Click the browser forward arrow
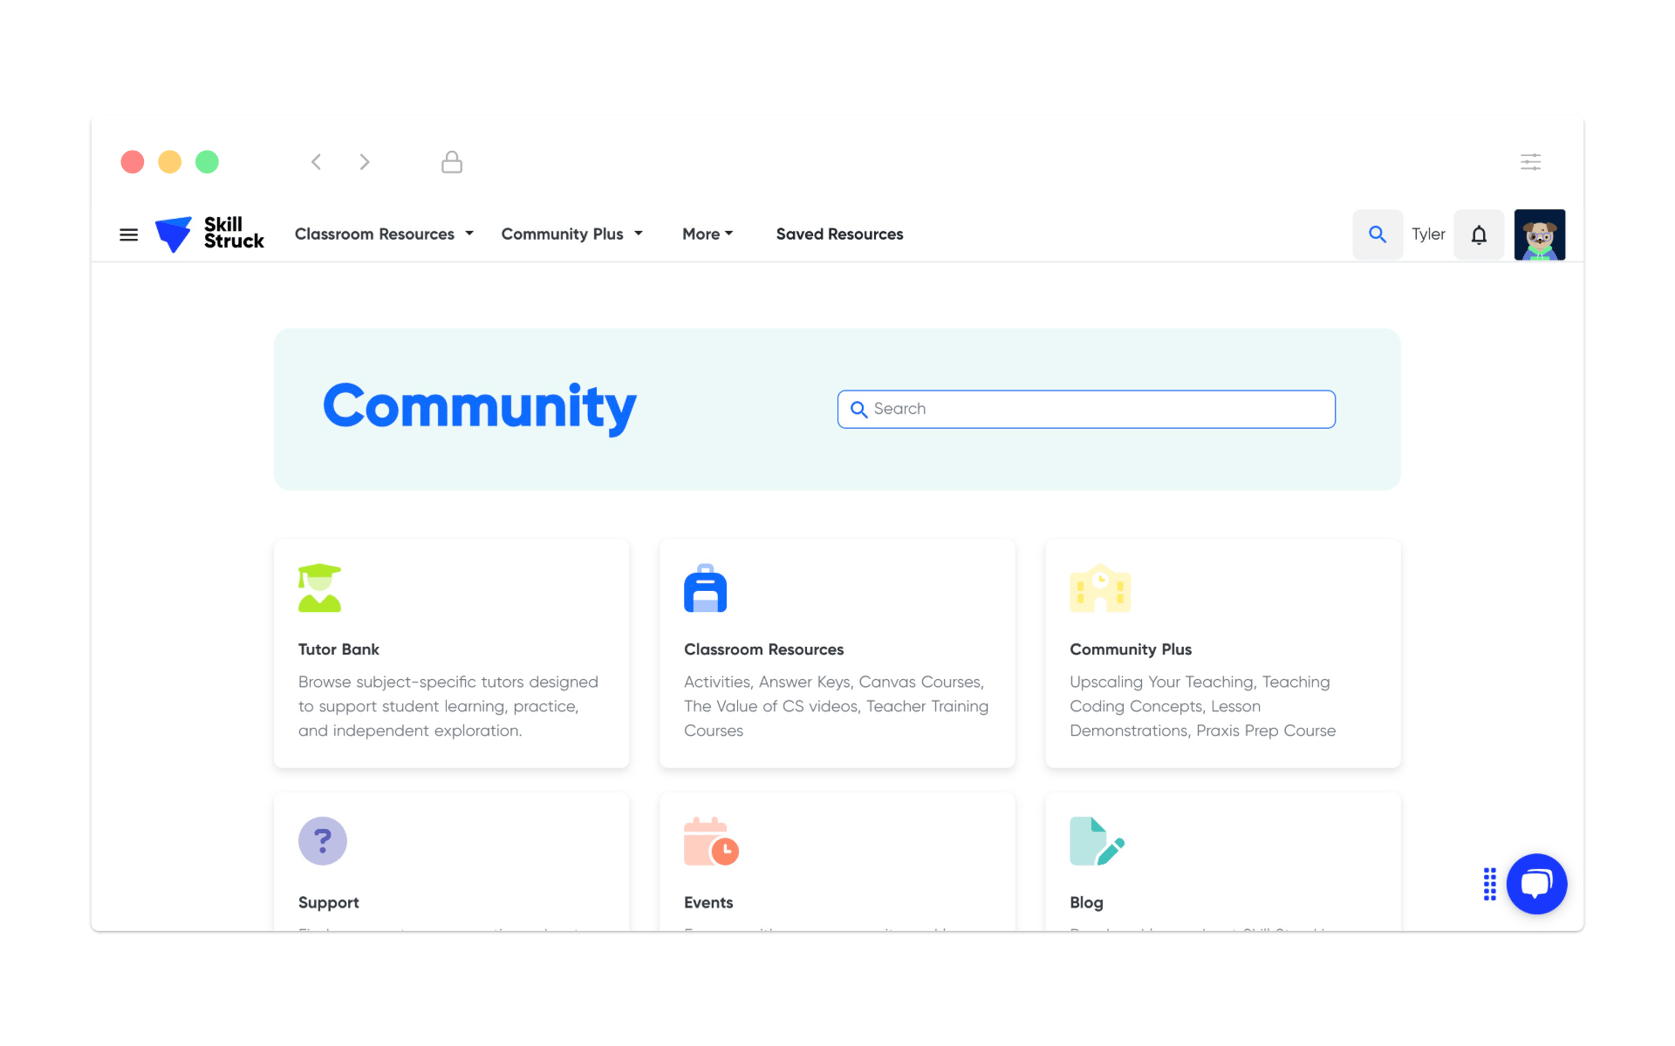This screenshot has width=1675, height=1046. click(365, 162)
